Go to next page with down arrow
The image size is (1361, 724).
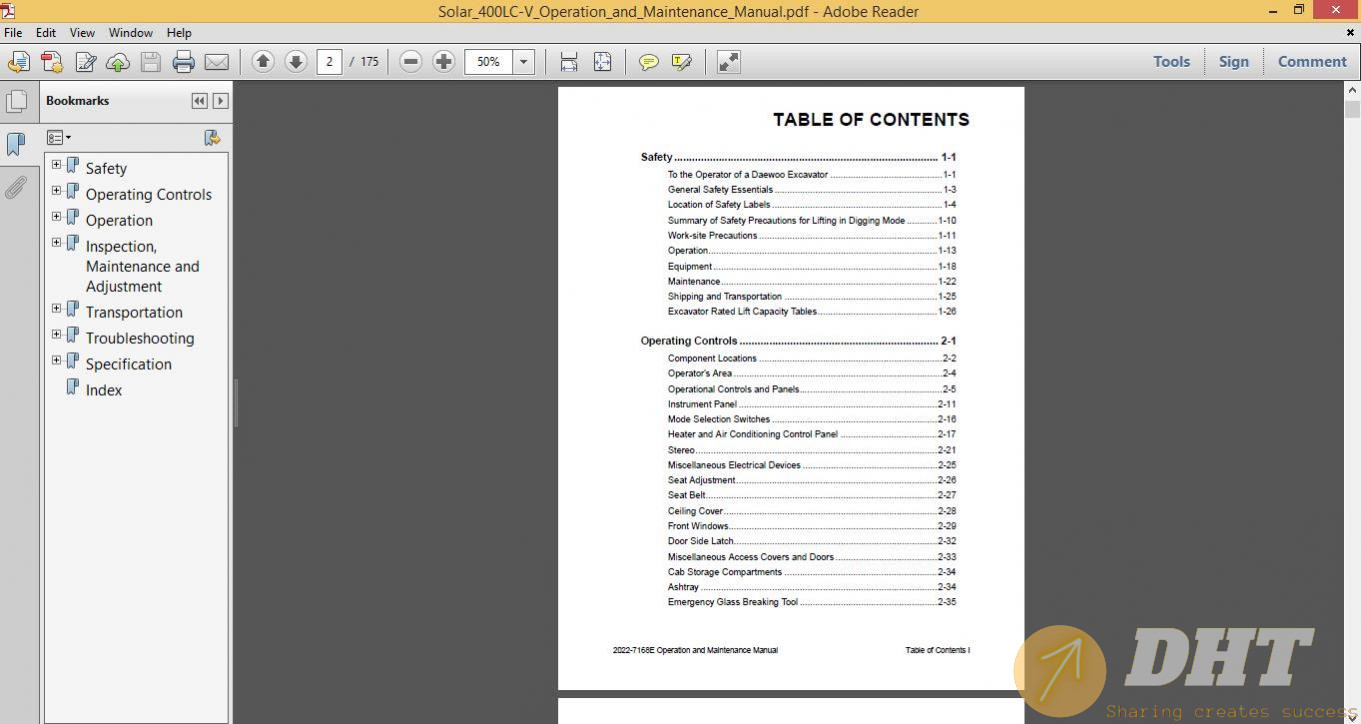tap(296, 62)
